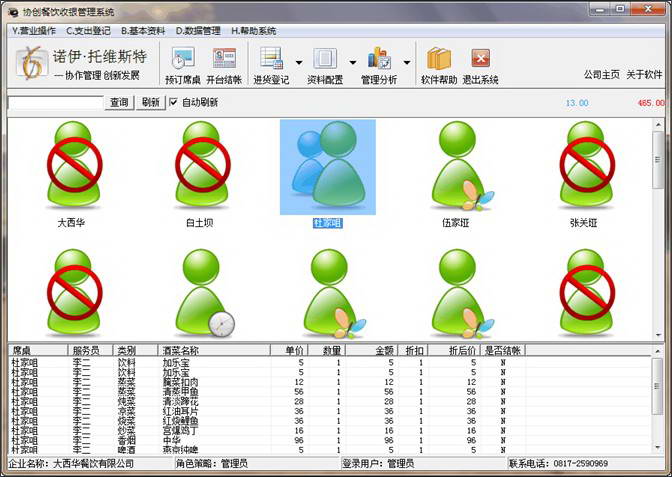Click the 刷新 refresh button
Screen dimensions: 672x477
(x=150, y=102)
